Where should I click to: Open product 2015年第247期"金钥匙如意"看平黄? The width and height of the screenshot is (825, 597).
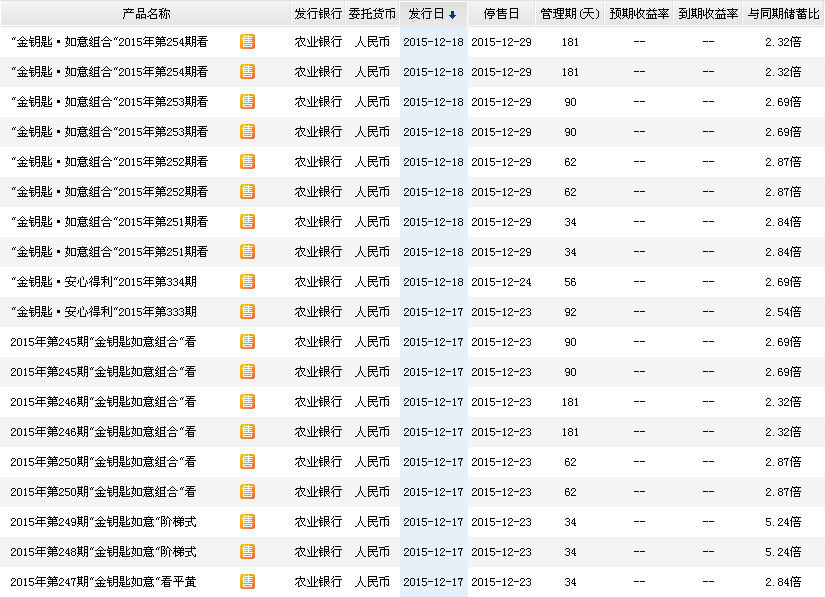click(x=103, y=582)
